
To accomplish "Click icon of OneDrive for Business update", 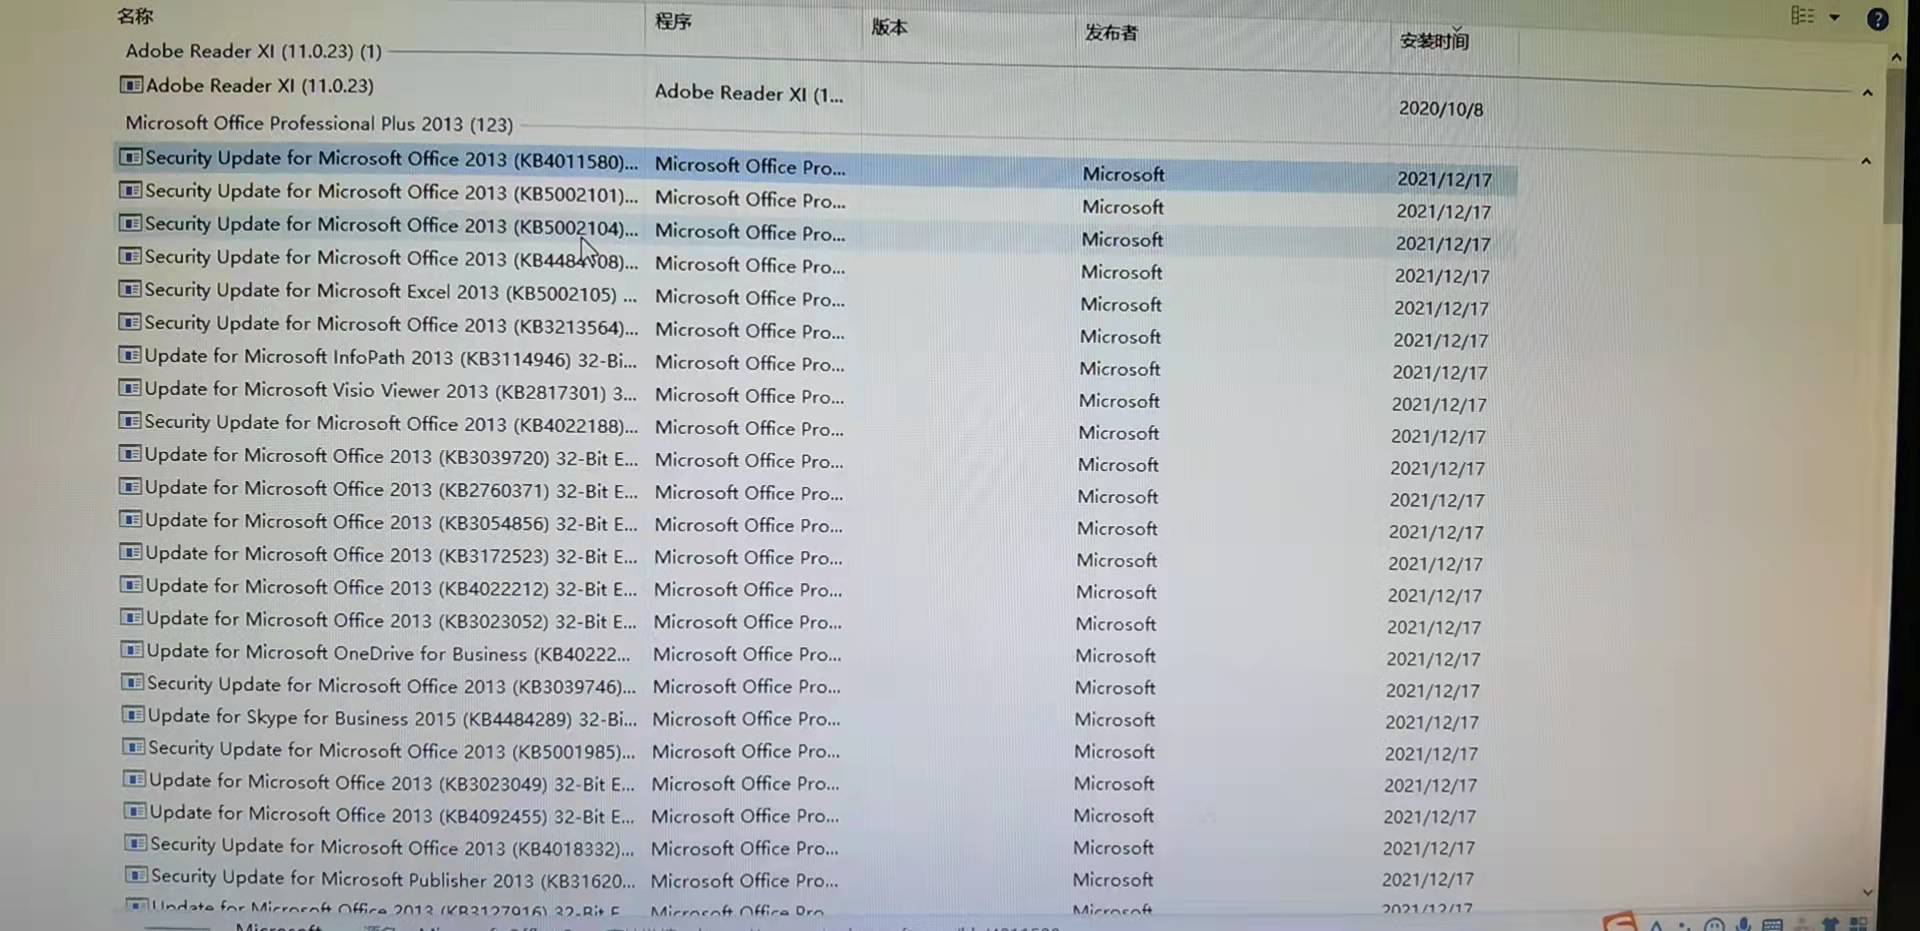I will tap(132, 650).
